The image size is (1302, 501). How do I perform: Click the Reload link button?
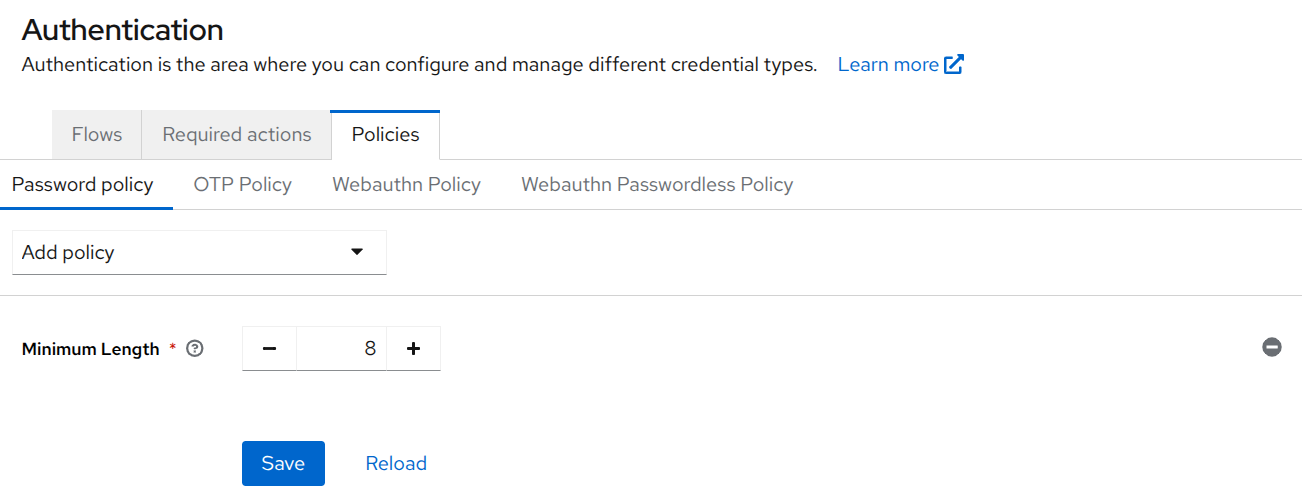point(396,464)
